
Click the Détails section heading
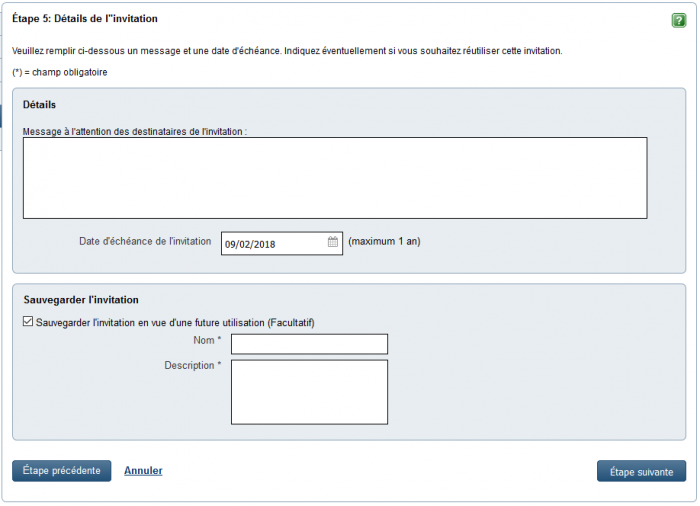click(39, 105)
